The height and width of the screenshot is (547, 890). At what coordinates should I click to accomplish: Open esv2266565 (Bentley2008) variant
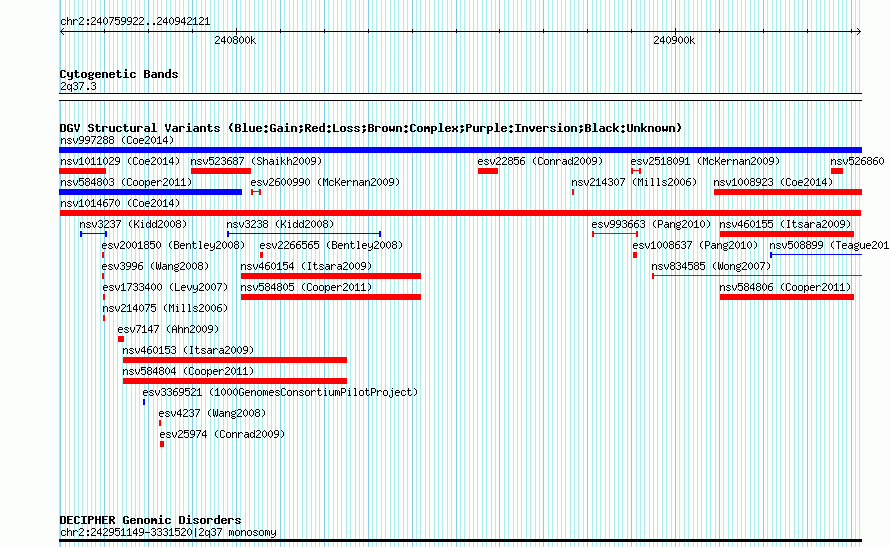pos(331,246)
